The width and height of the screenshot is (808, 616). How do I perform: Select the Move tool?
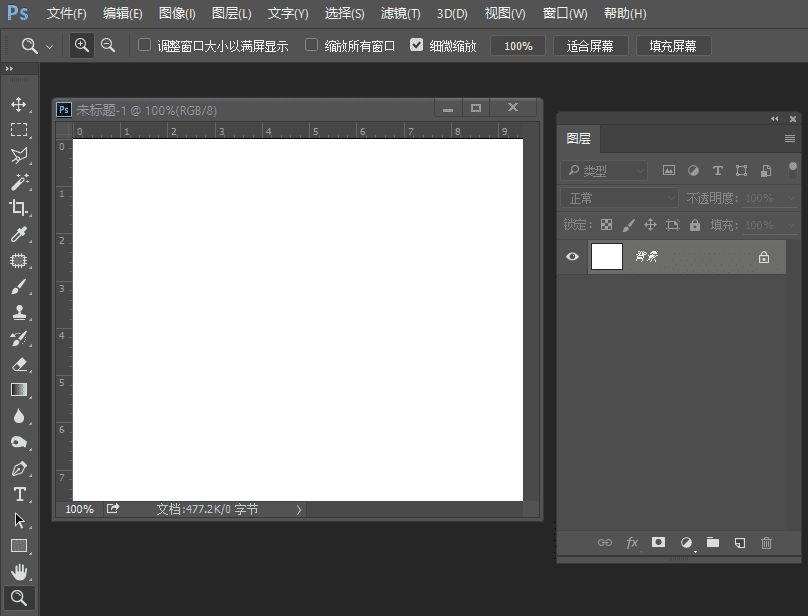click(x=19, y=104)
